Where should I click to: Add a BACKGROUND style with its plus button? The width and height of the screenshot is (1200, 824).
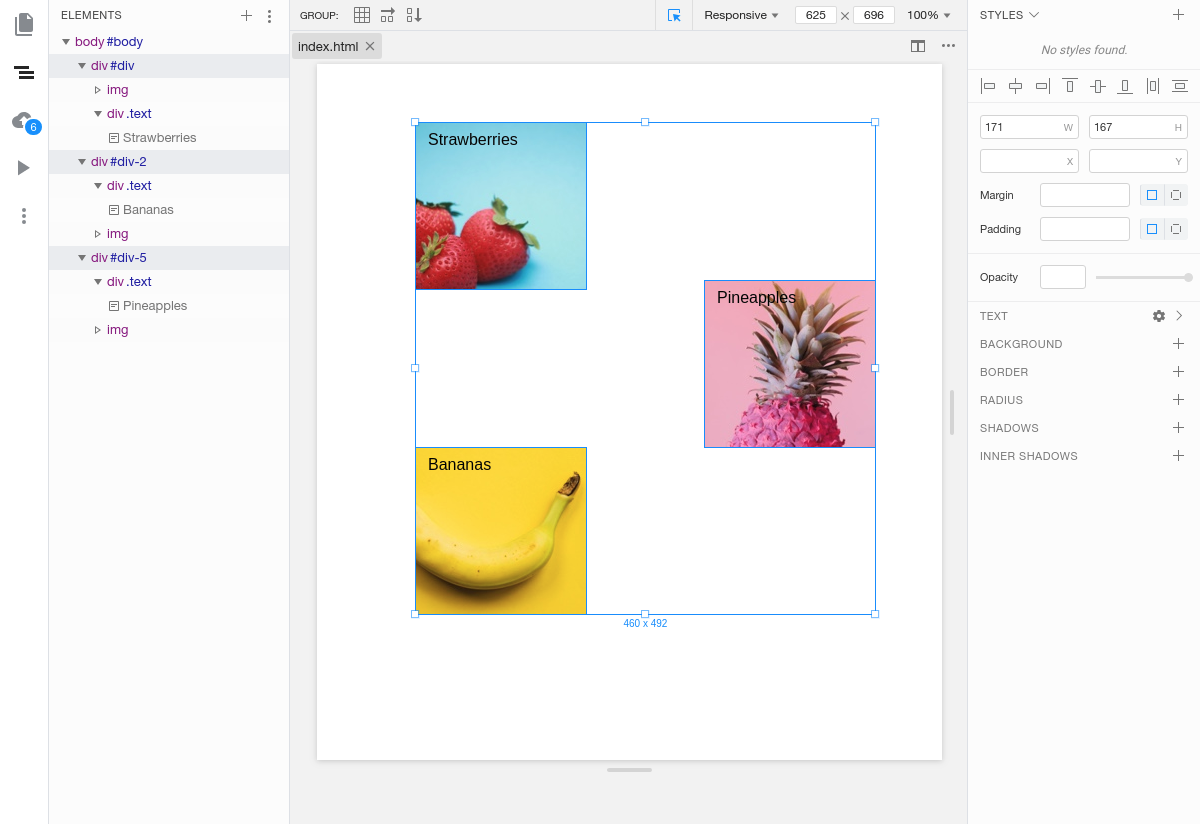1178,343
